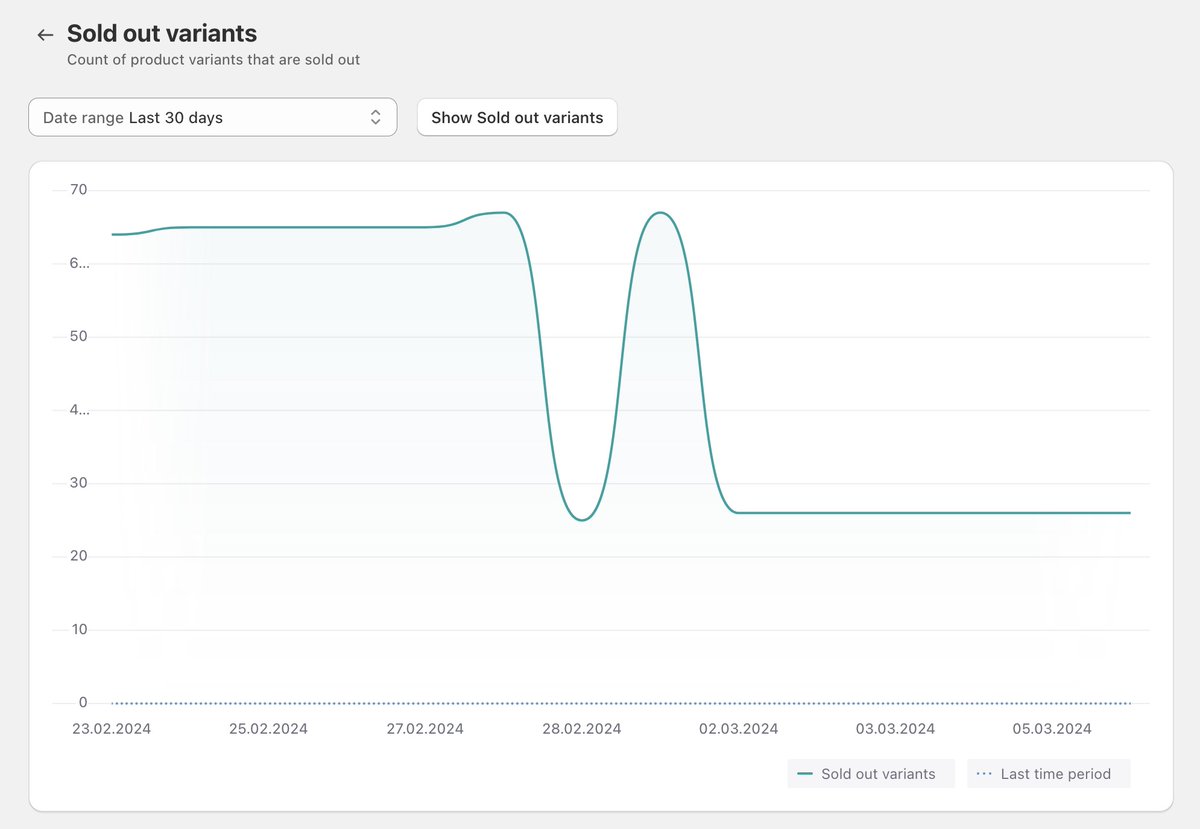Click the up-down chevron in the date range selector
The image size is (1200, 829).
(376, 116)
